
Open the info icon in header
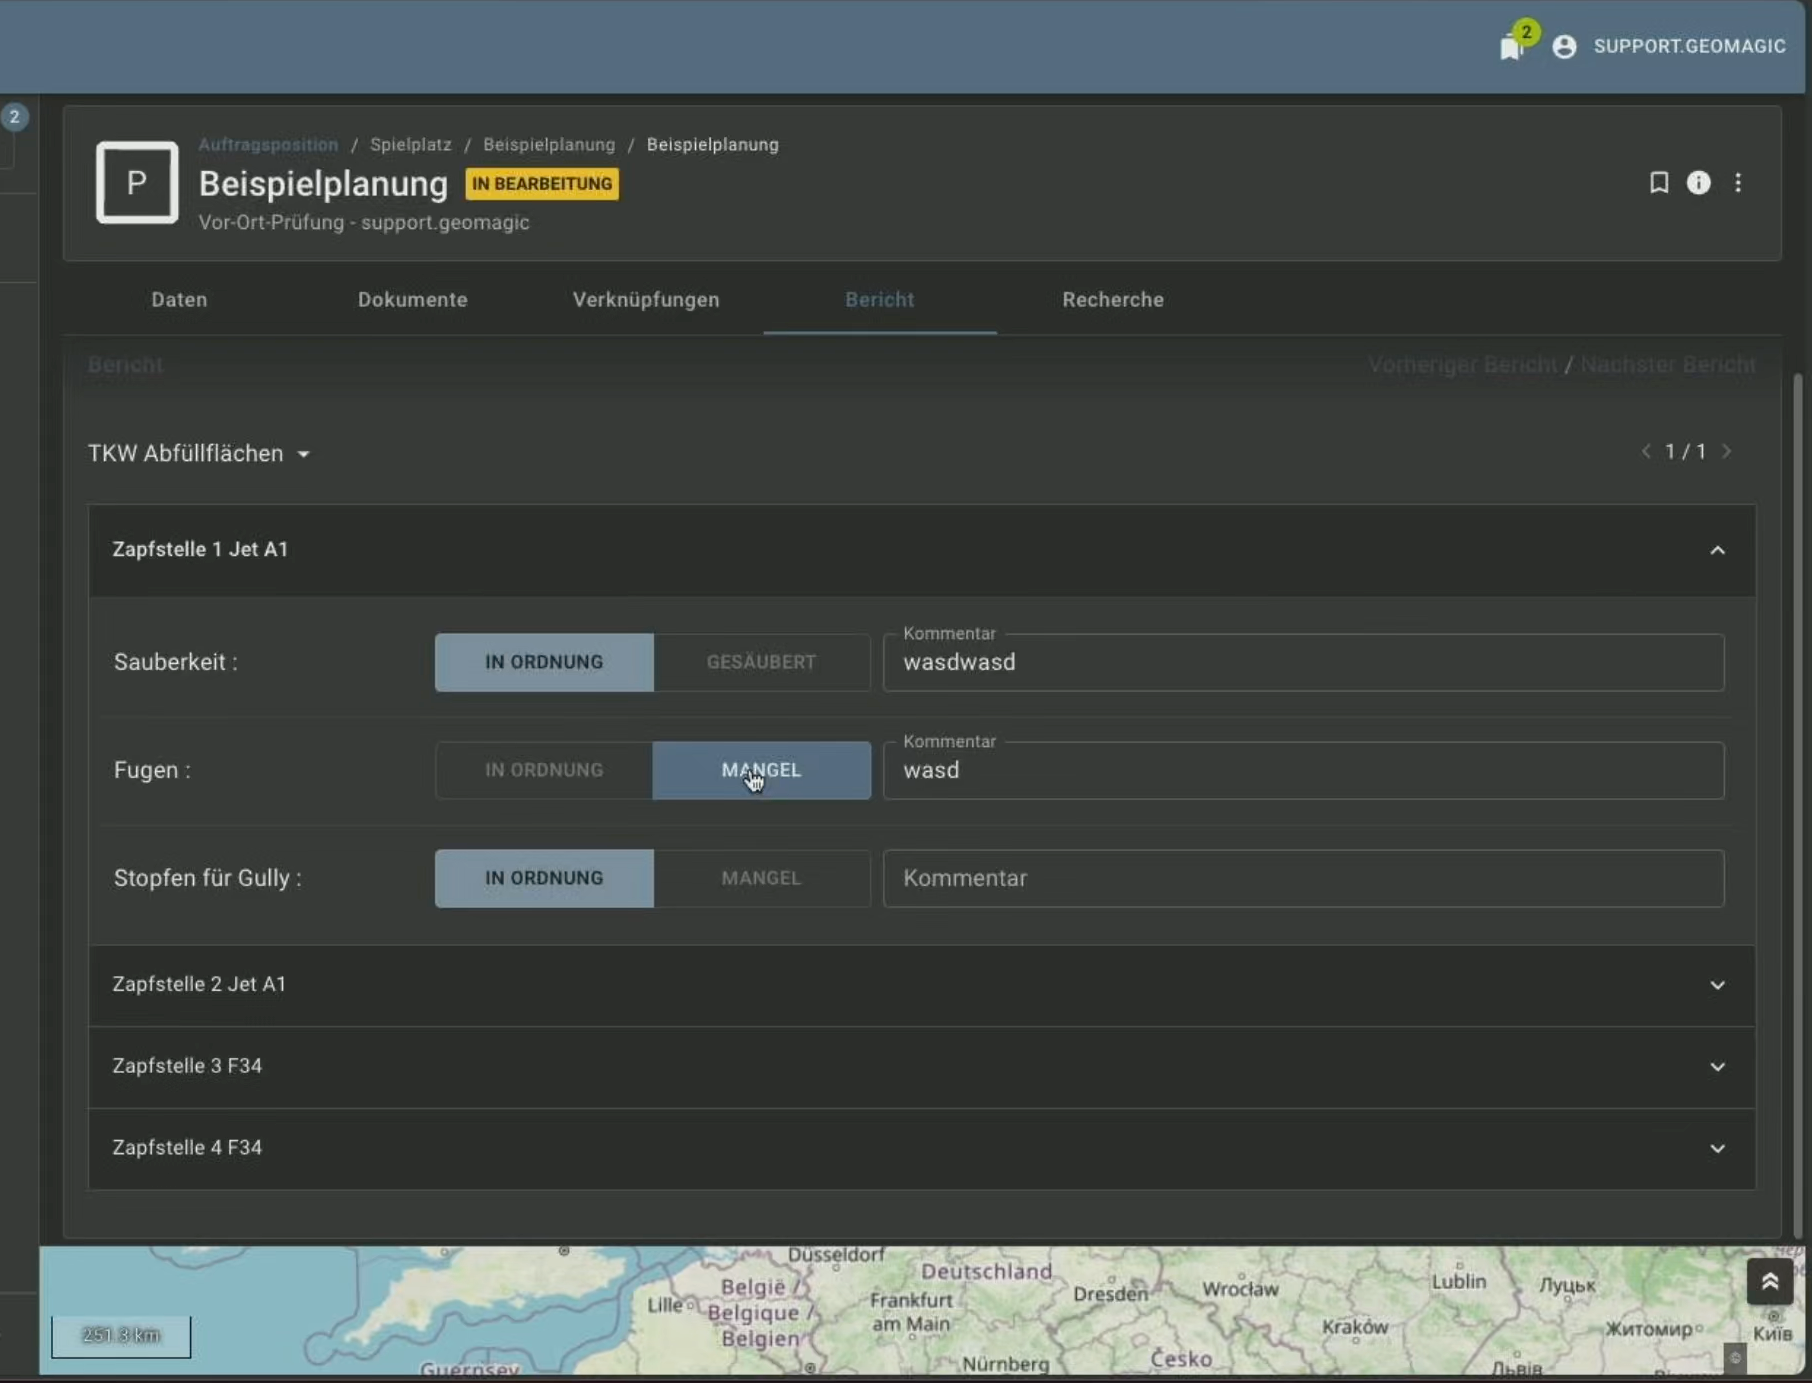[1698, 182]
